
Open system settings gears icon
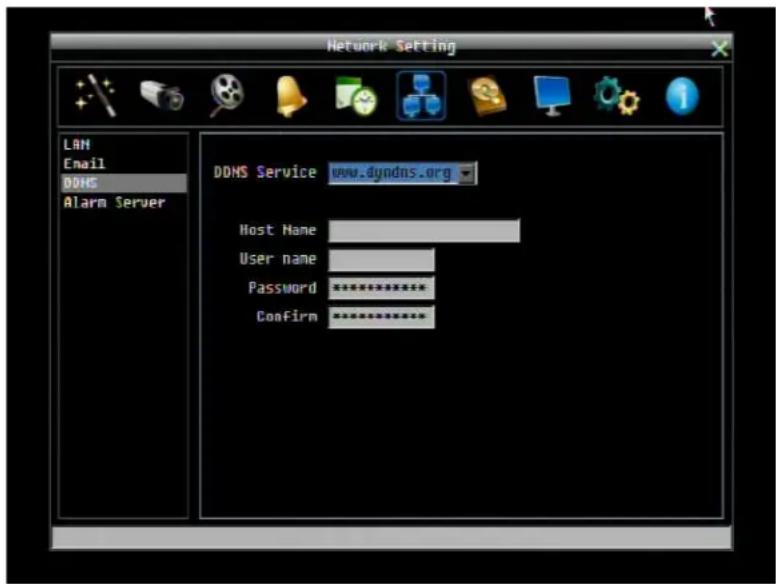(x=617, y=96)
